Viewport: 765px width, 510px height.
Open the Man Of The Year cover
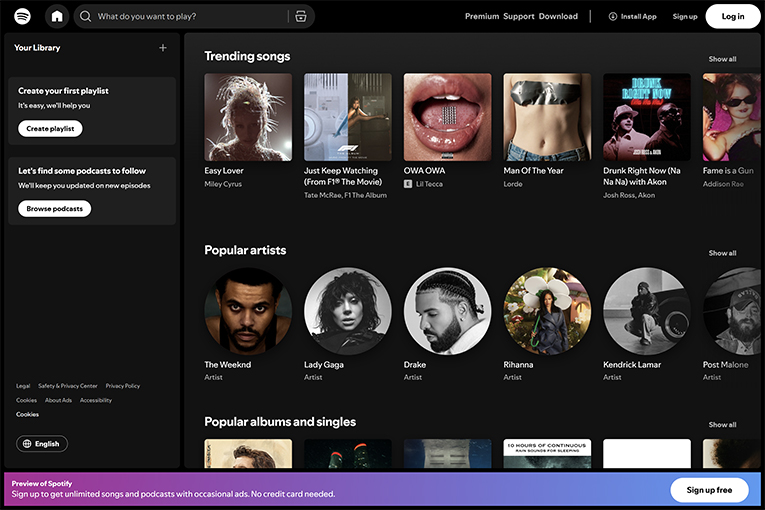point(547,117)
